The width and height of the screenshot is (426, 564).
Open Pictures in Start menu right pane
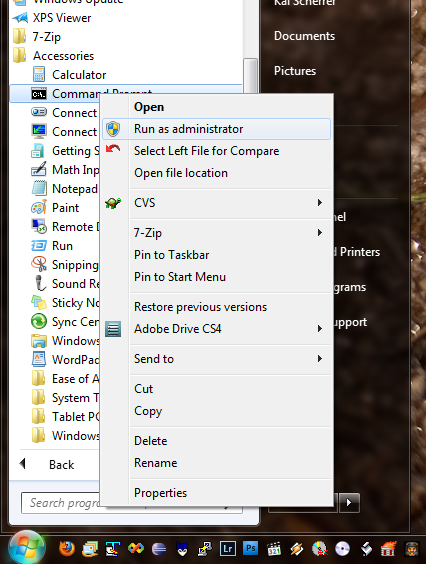pos(295,71)
